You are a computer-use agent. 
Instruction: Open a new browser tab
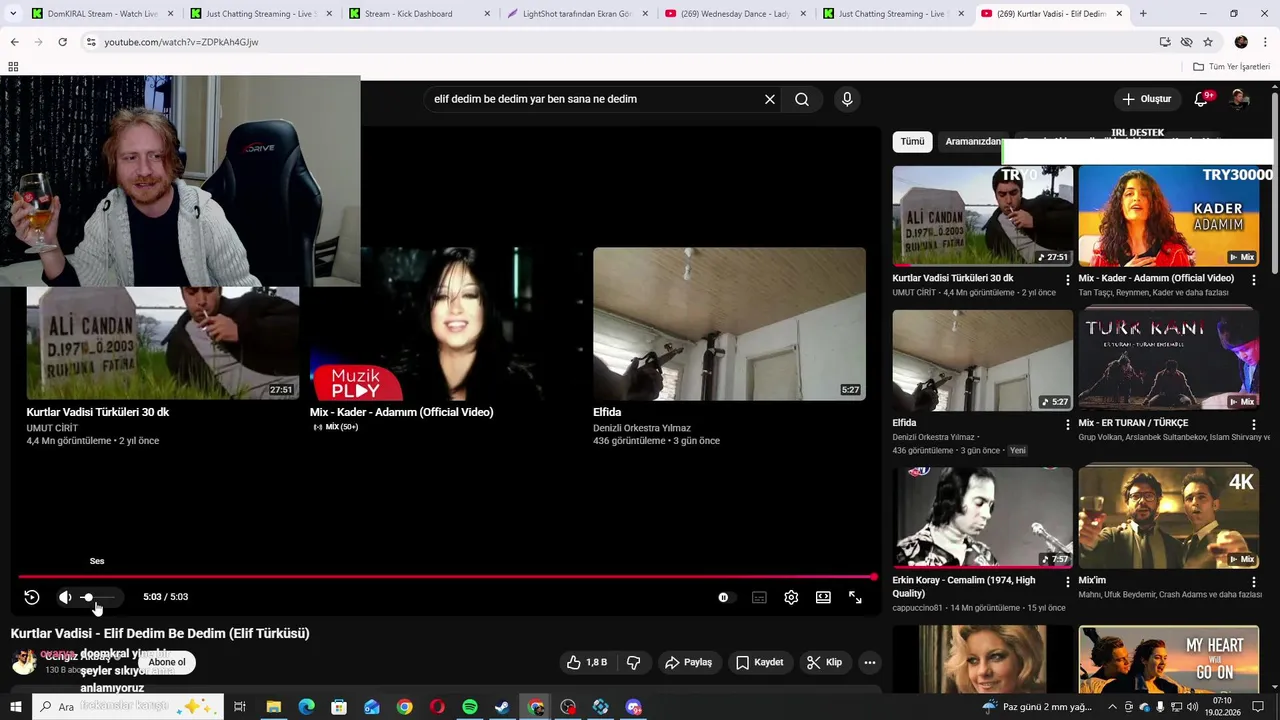(x=1143, y=14)
